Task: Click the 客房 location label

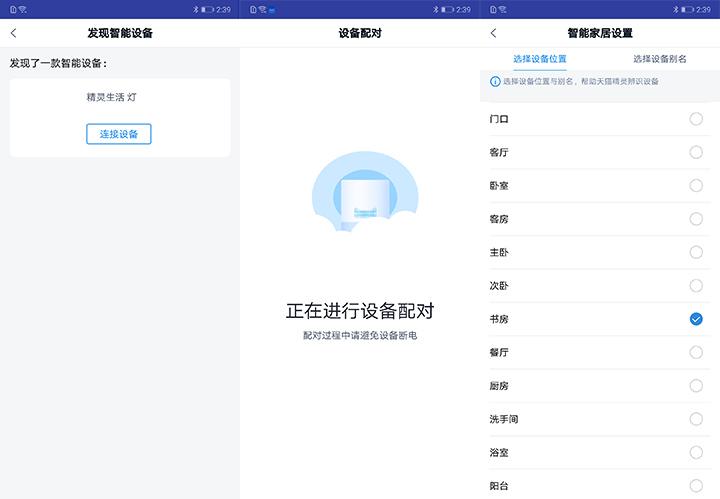Action: 499,219
